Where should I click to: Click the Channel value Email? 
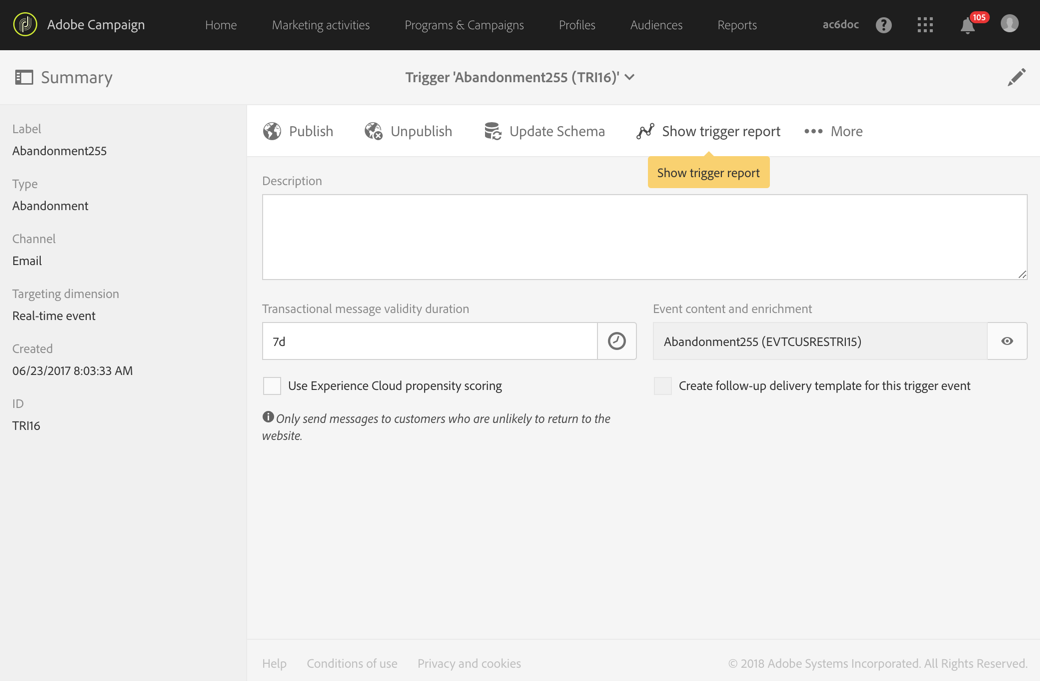click(27, 261)
